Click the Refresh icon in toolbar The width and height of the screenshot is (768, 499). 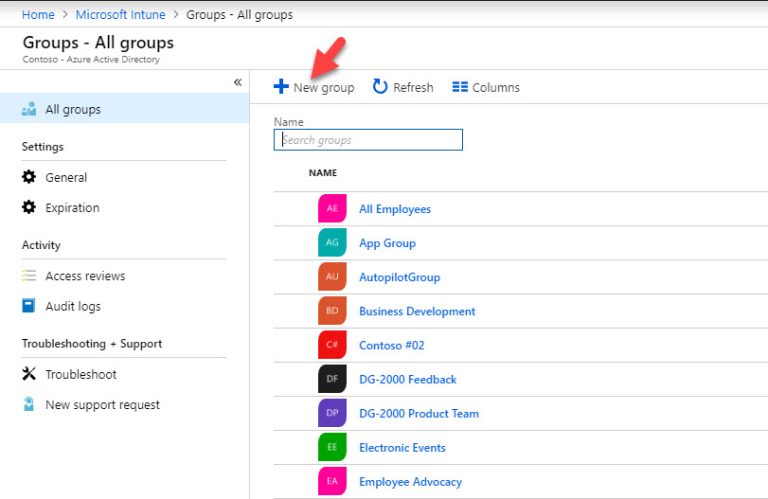click(380, 87)
